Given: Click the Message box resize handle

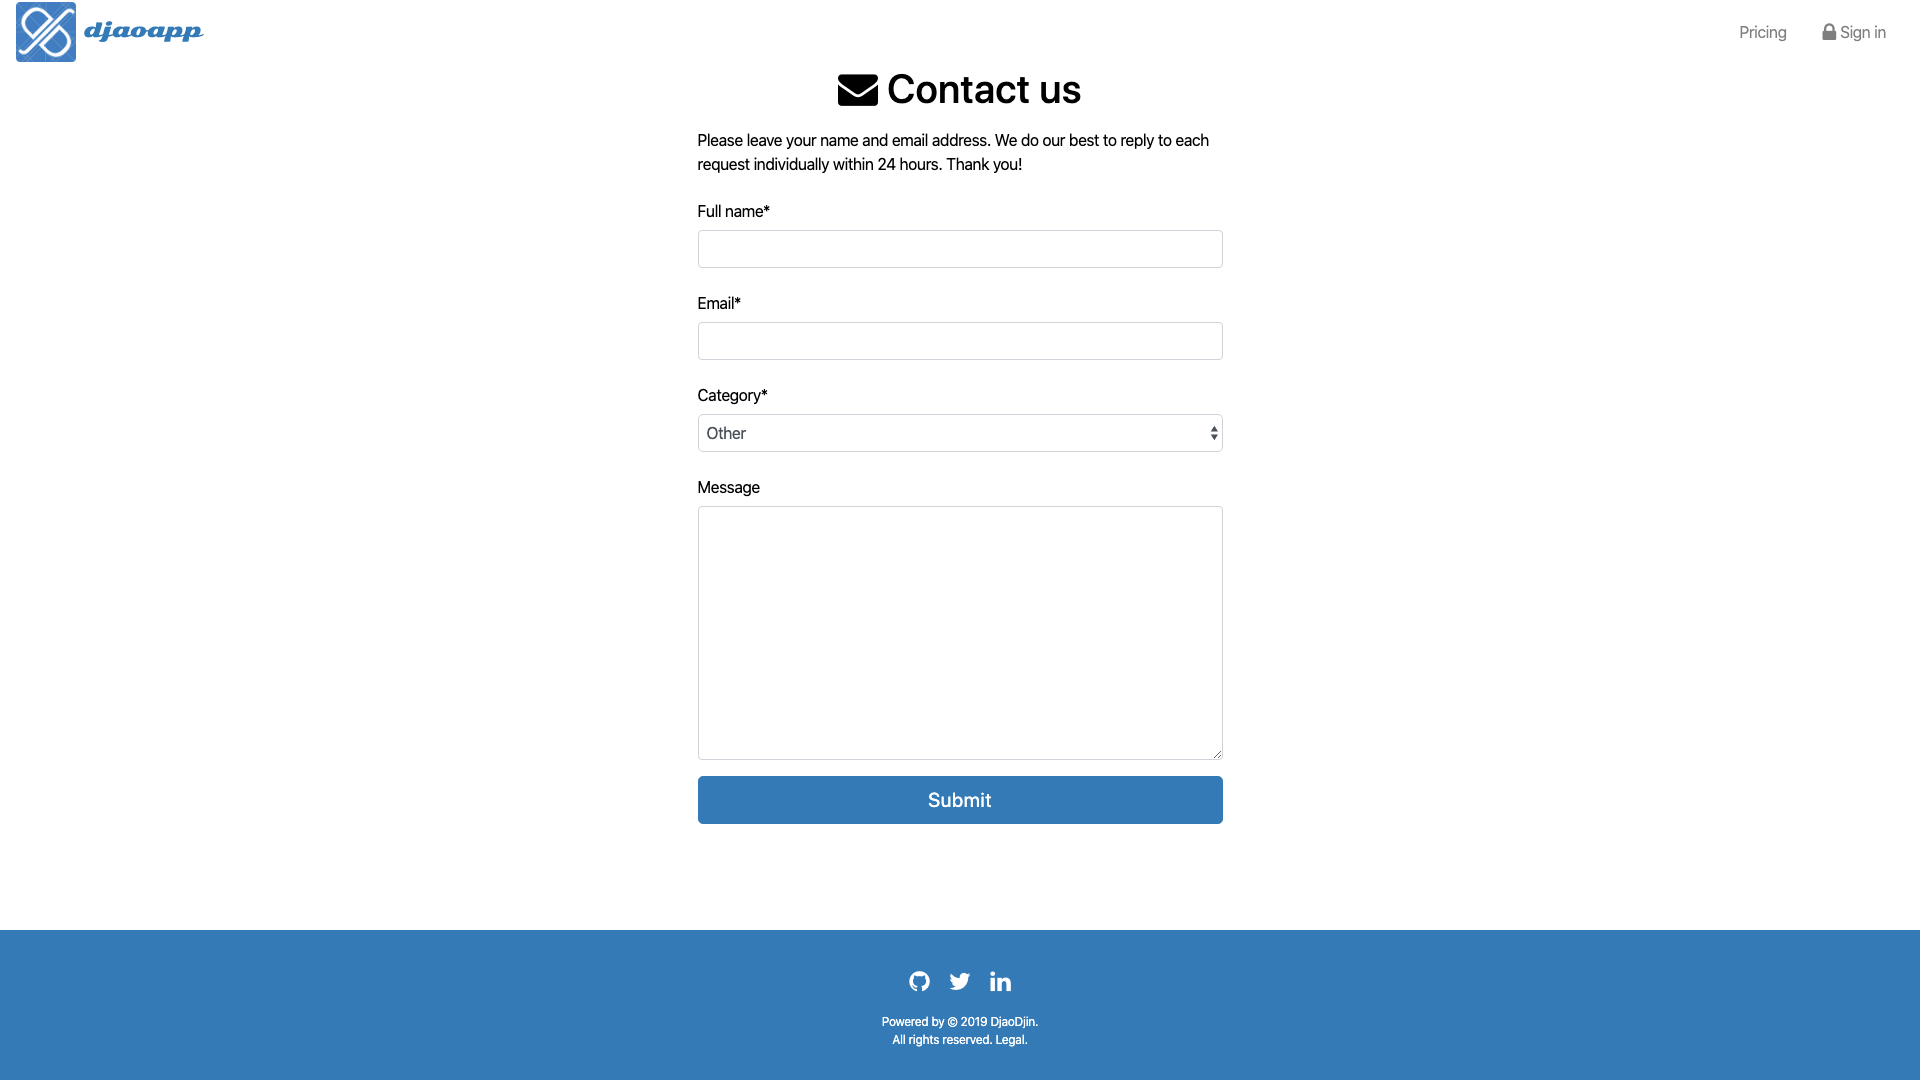Looking at the screenshot, I should tap(1217, 754).
